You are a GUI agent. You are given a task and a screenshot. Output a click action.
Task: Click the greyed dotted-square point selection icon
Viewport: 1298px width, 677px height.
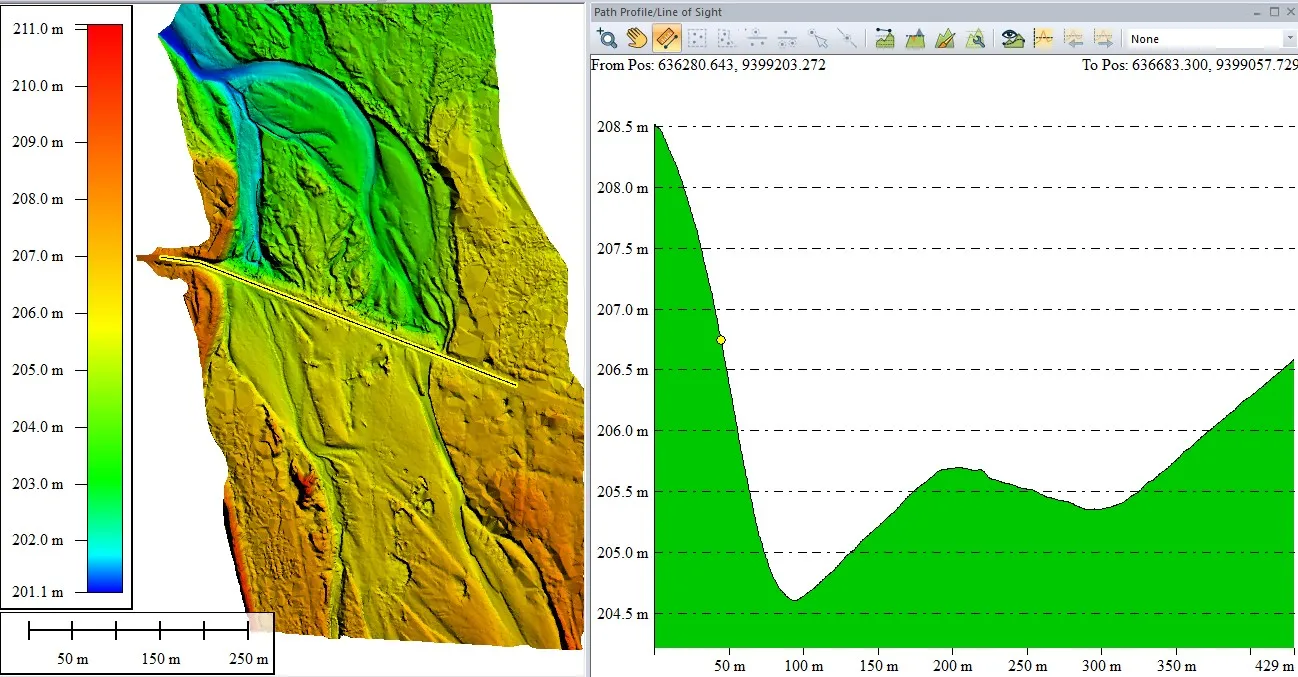[x=697, y=39]
